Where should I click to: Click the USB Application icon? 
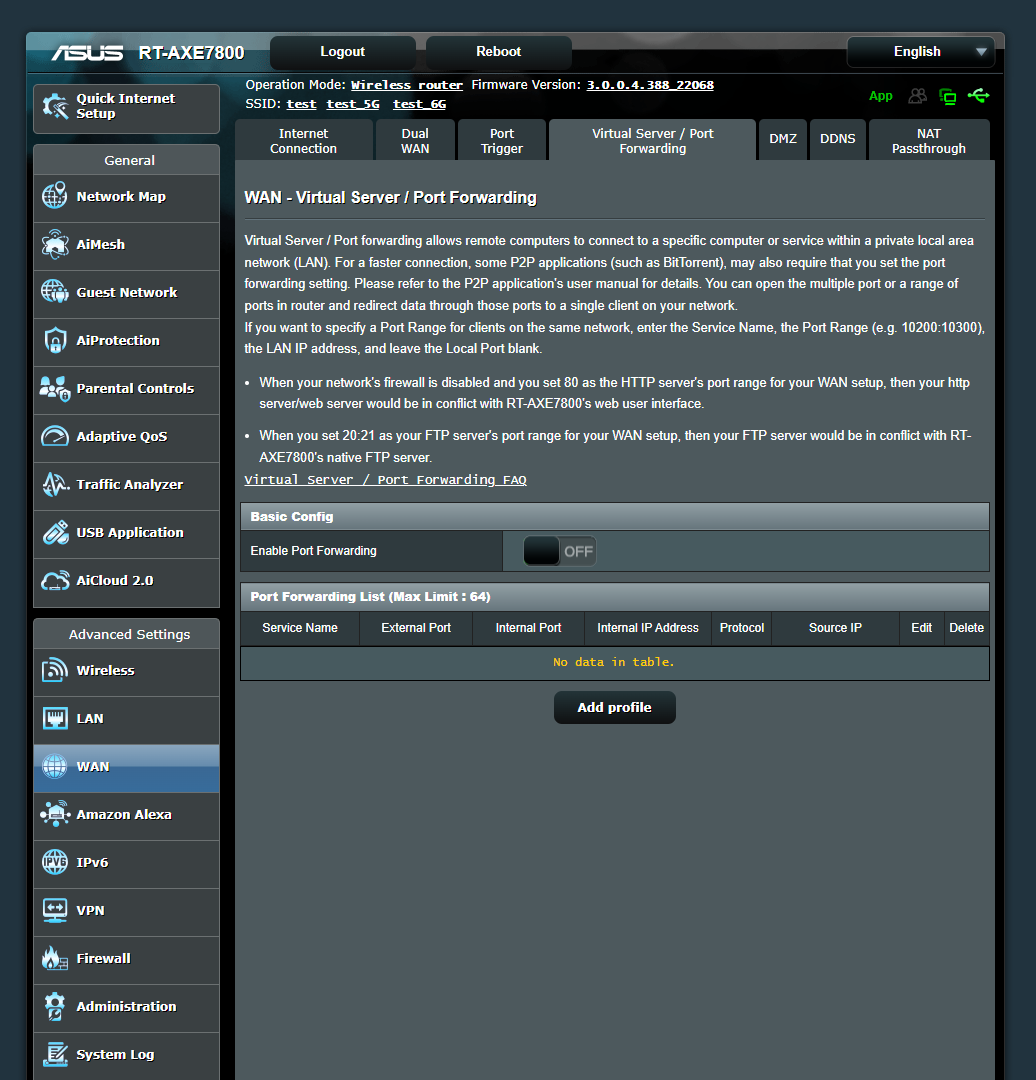pos(55,532)
